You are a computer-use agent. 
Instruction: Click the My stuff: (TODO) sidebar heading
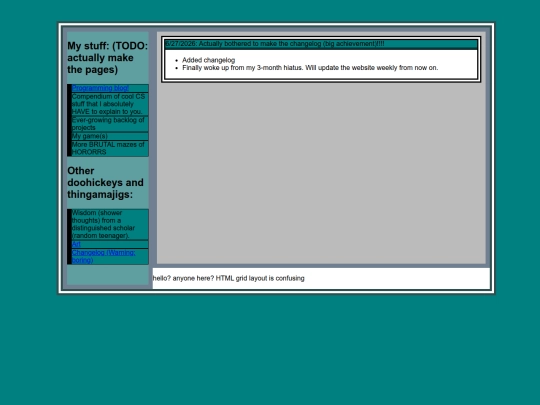[x=107, y=58]
